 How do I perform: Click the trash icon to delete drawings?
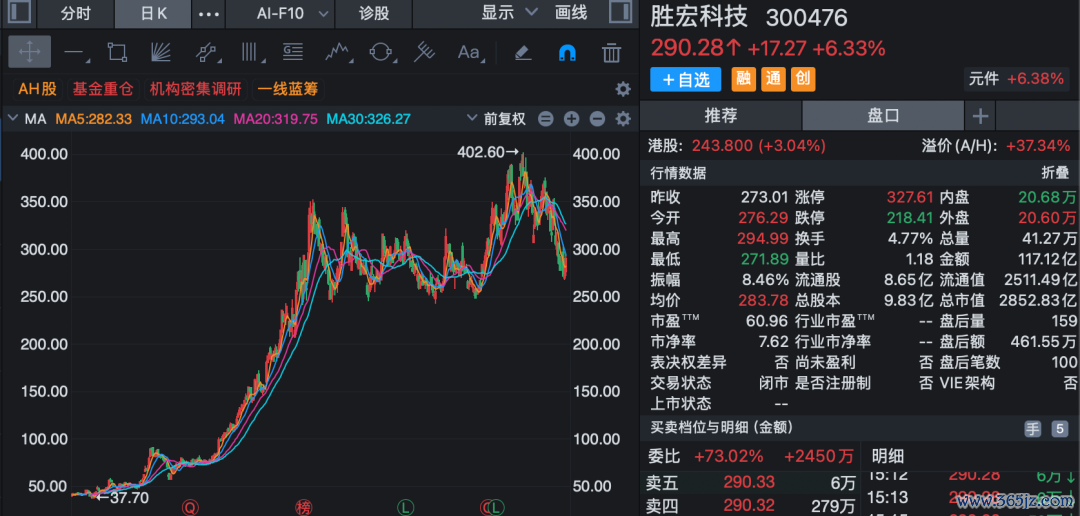coord(611,52)
